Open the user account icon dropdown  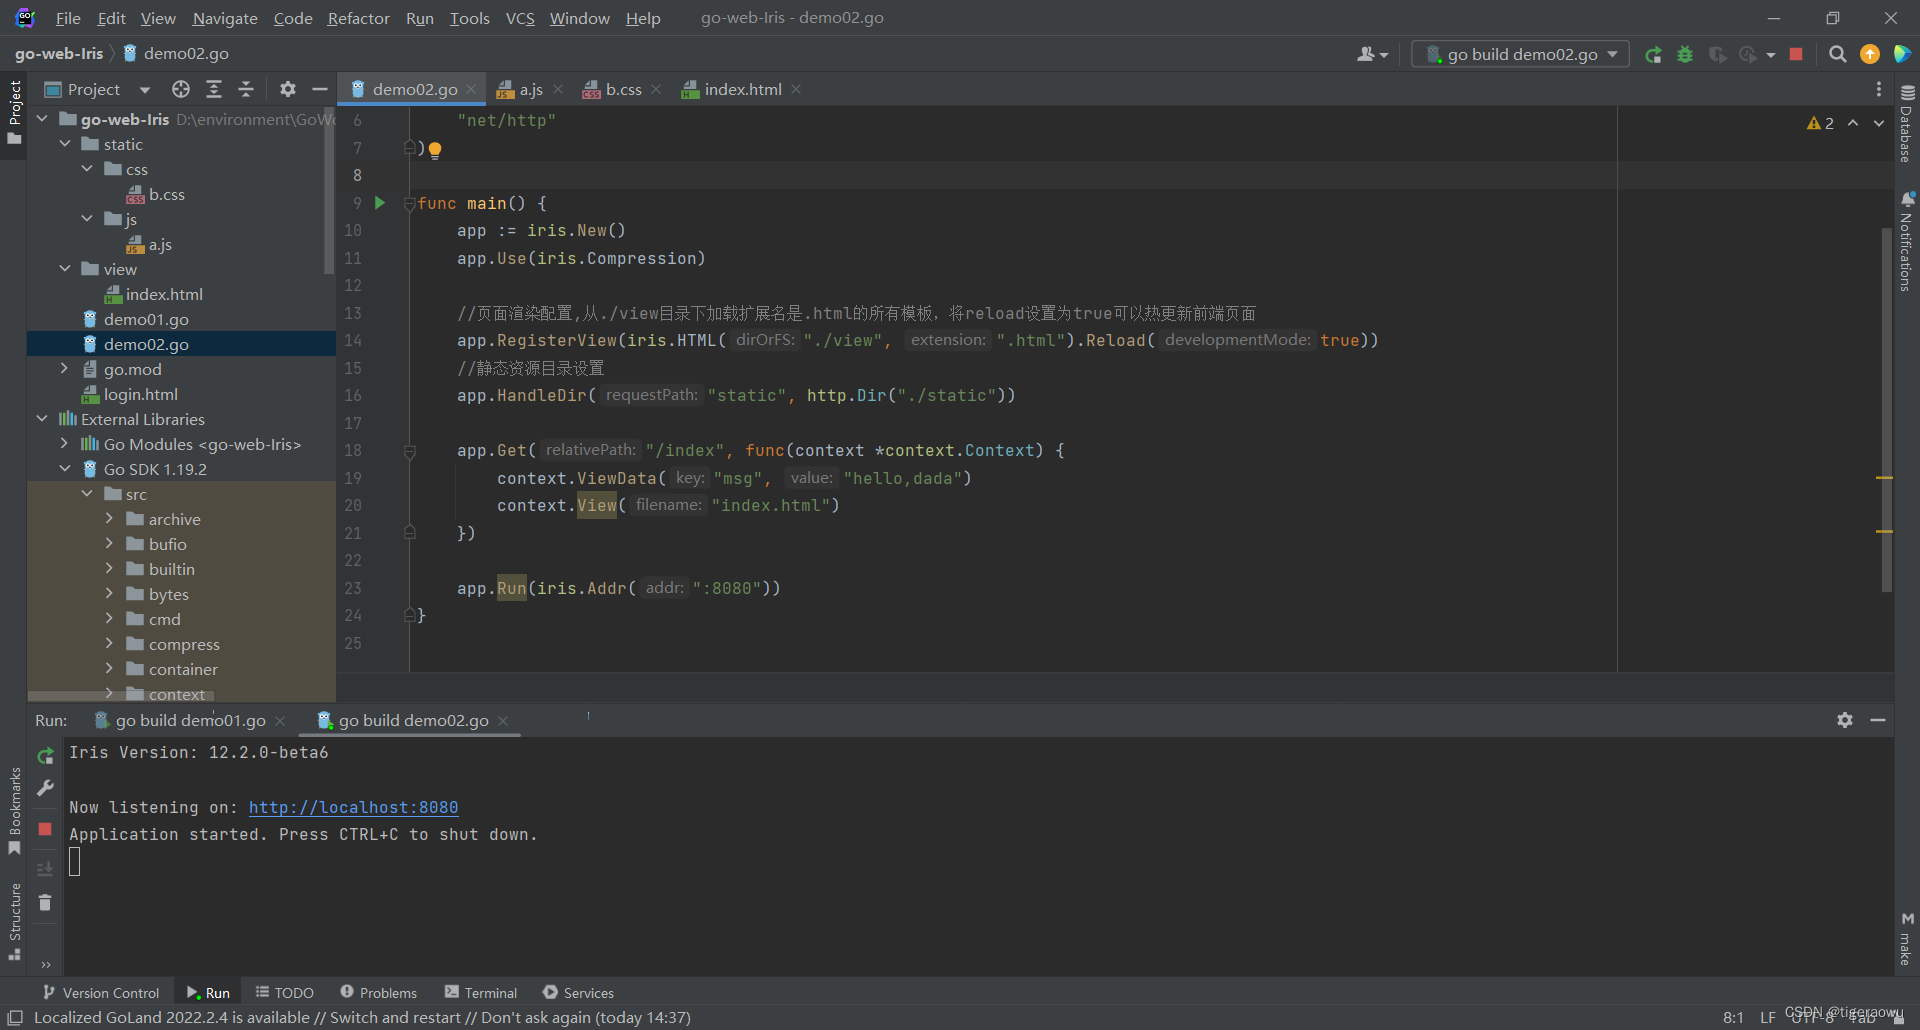point(1372,55)
